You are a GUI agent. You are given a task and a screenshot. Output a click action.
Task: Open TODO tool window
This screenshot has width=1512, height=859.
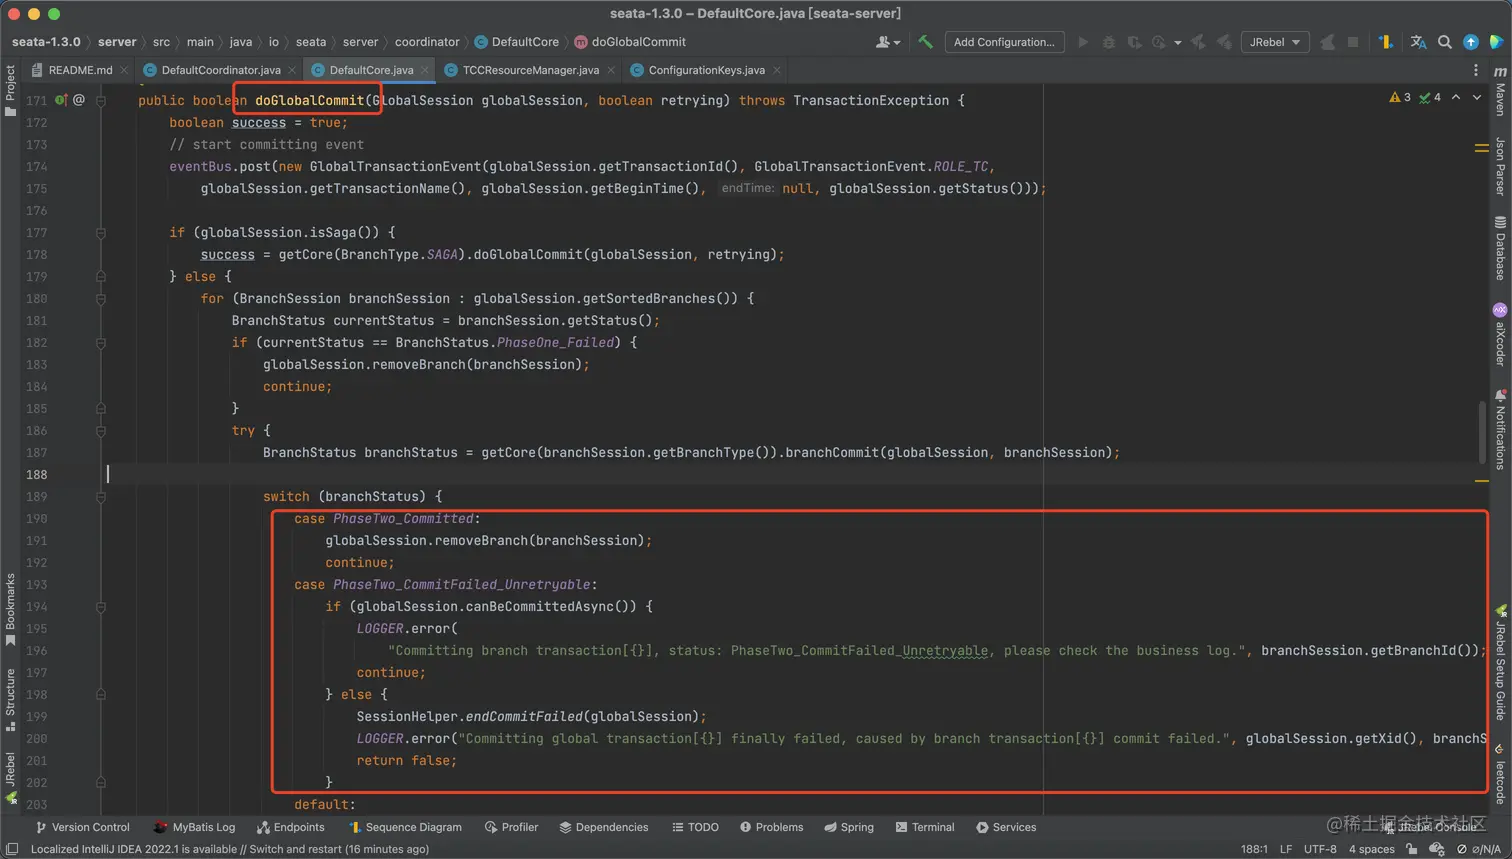point(695,827)
